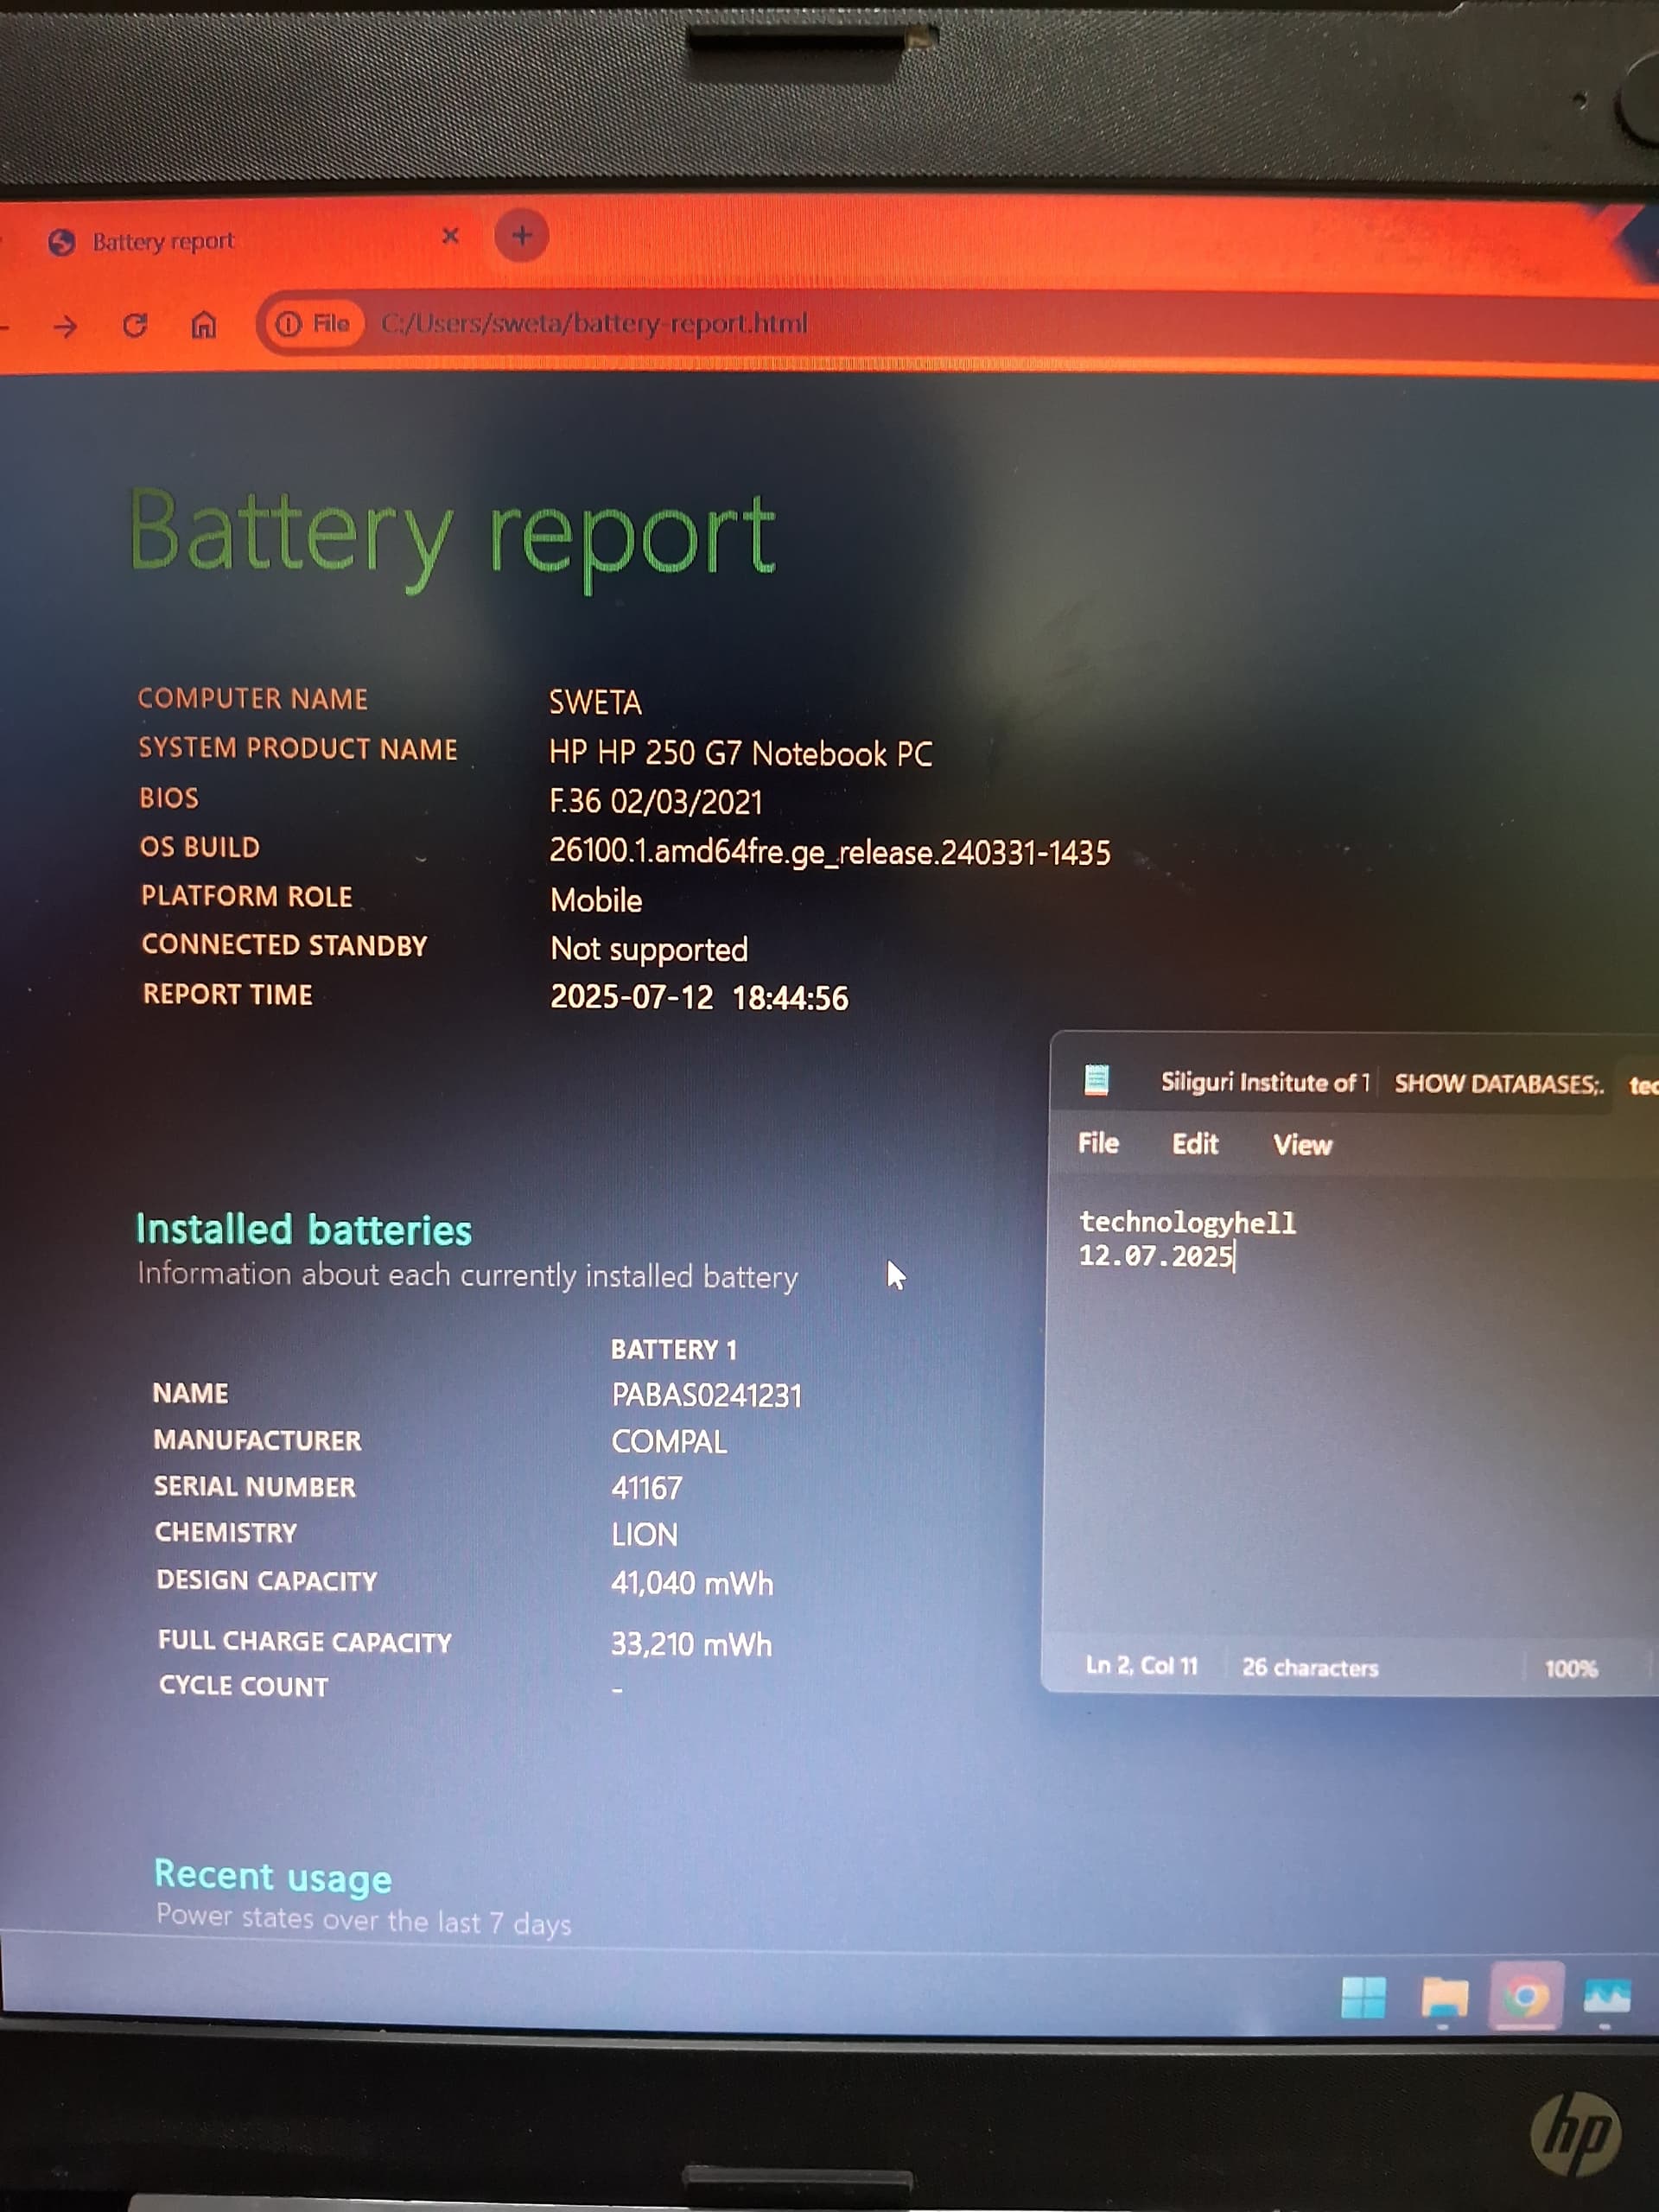Viewport: 1659px width, 2212px height.
Task: Click report time 2025-07-12 18:44:56
Action: (699, 997)
